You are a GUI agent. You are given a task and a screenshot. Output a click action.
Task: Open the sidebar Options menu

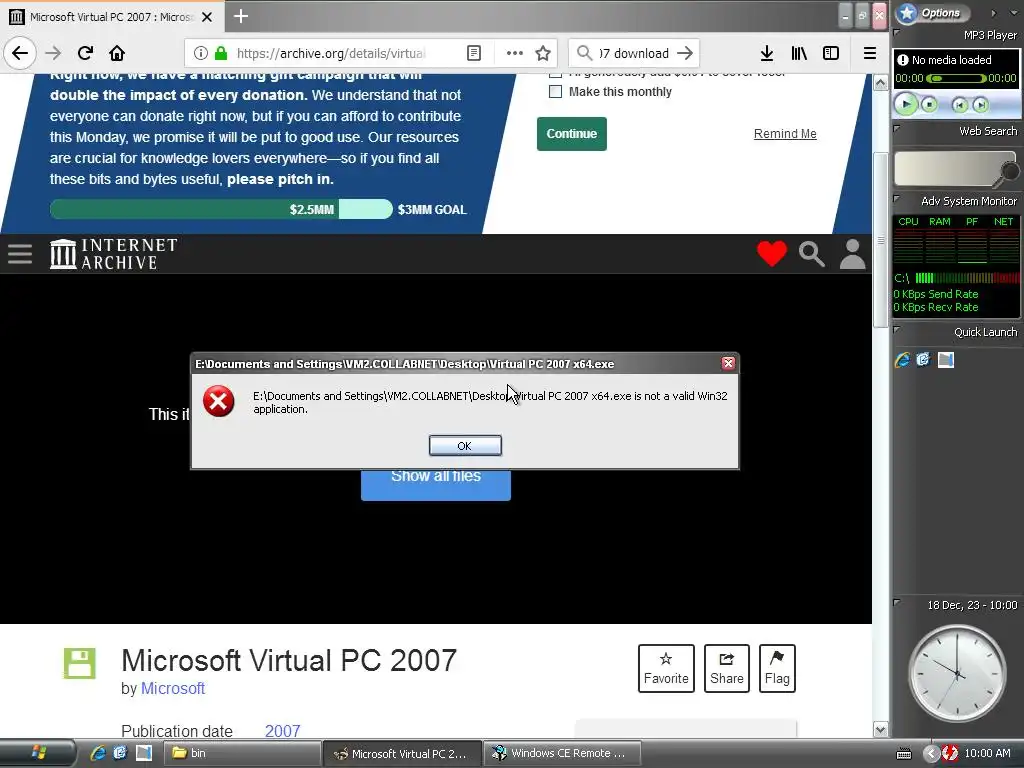tap(933, 12)
